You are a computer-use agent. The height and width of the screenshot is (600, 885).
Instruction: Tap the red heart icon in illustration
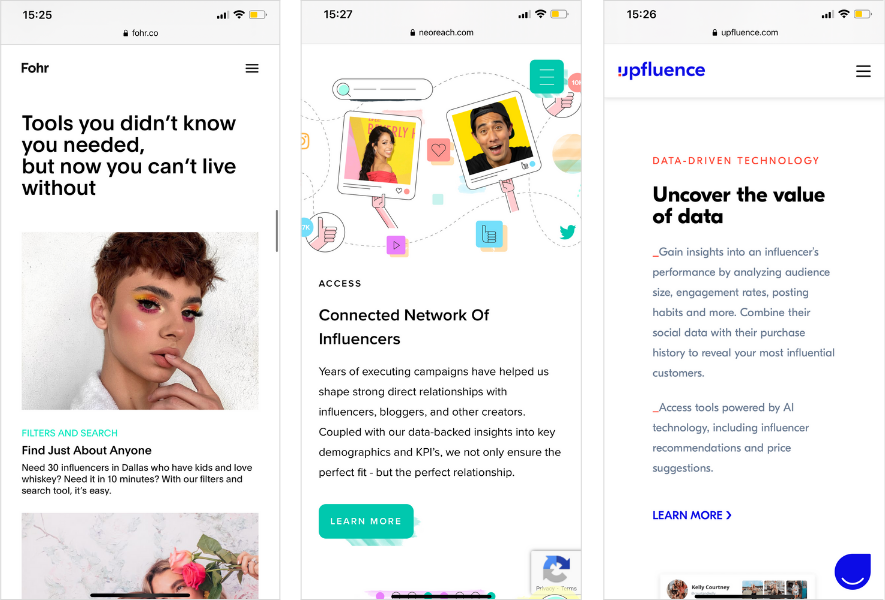pyautogui.click(x=439, y=150)
